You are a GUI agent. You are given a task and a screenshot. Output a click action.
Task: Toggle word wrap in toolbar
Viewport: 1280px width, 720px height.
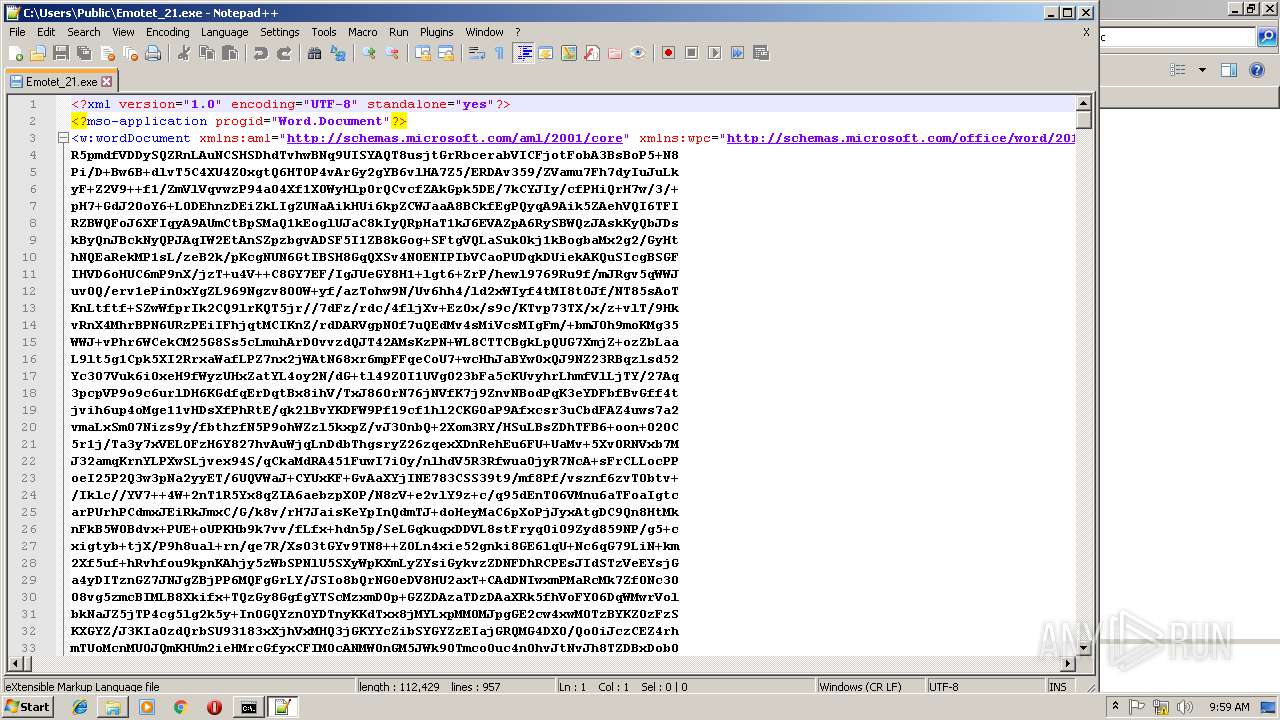[x=477, y=53]
